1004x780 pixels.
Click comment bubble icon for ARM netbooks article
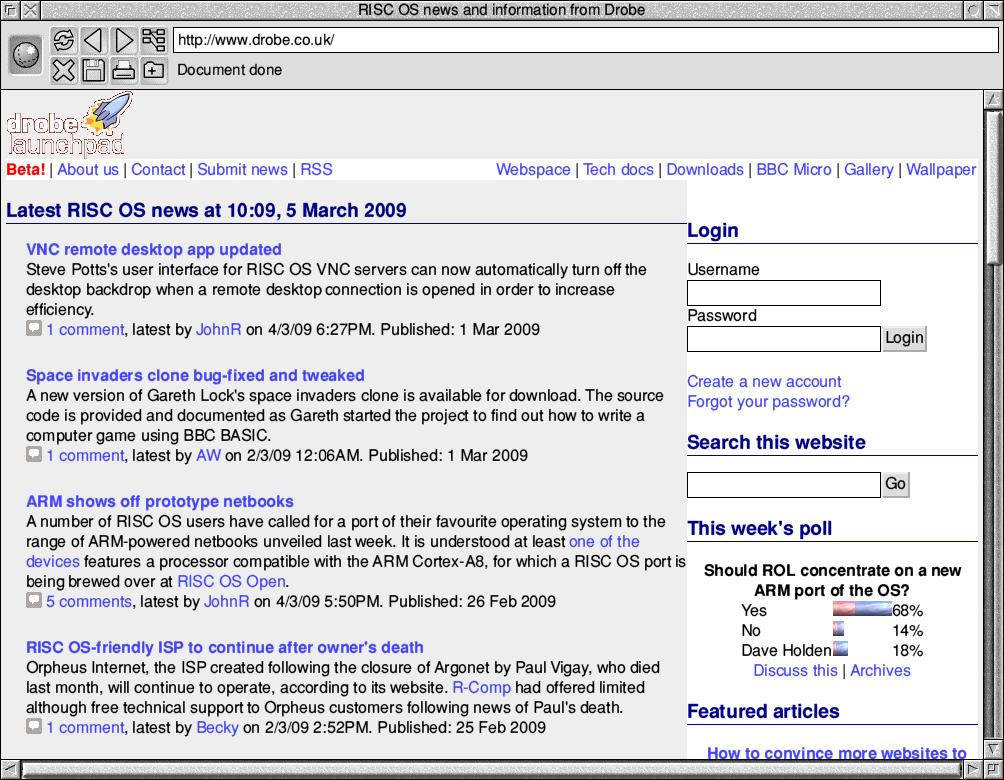[34, 601]
